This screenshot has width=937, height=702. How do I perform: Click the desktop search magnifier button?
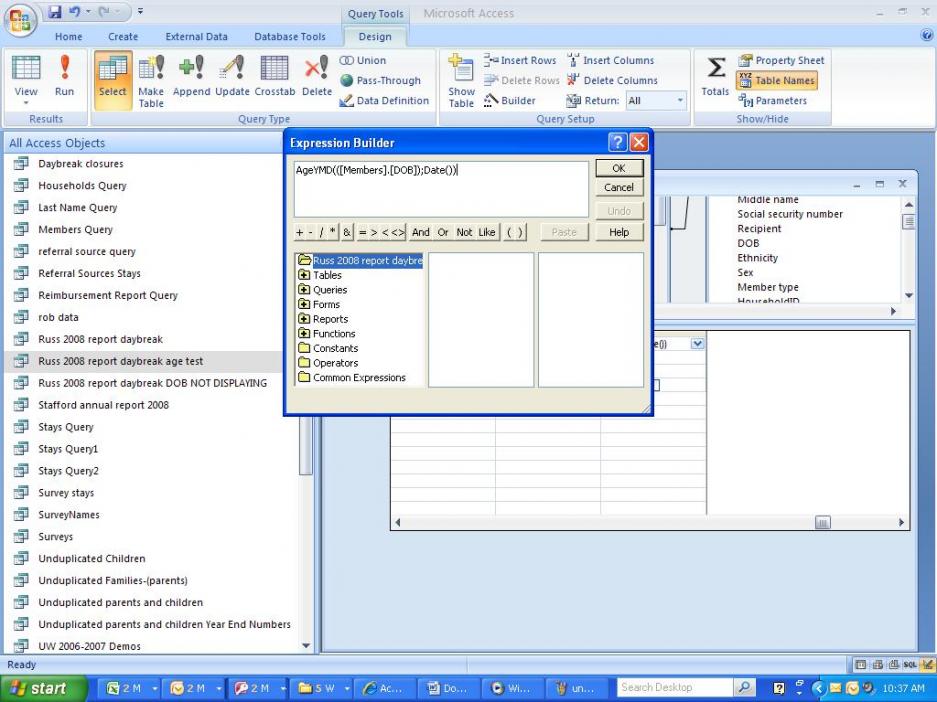[x=744, y=688]
